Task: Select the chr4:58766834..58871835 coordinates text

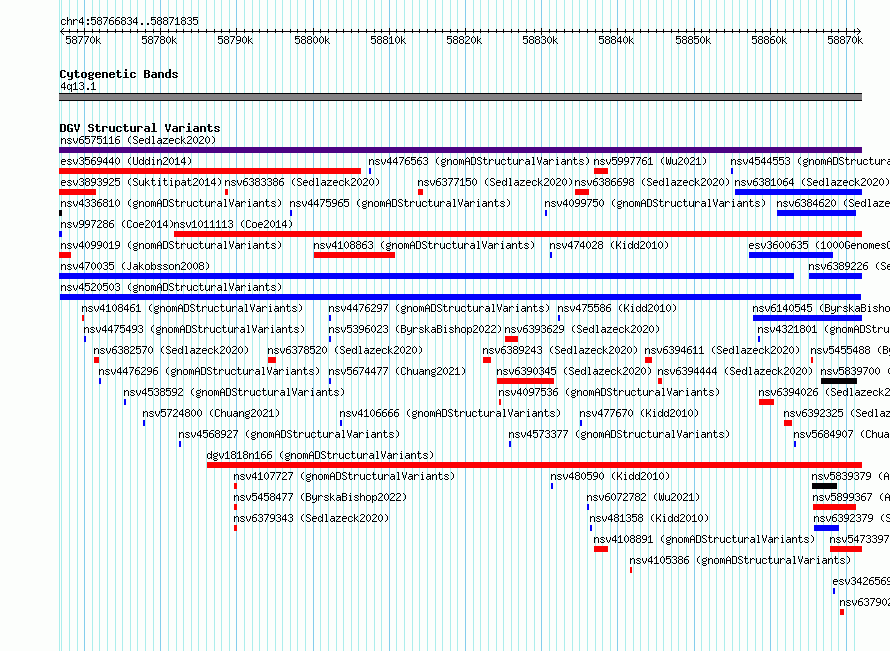Action: 129,22
